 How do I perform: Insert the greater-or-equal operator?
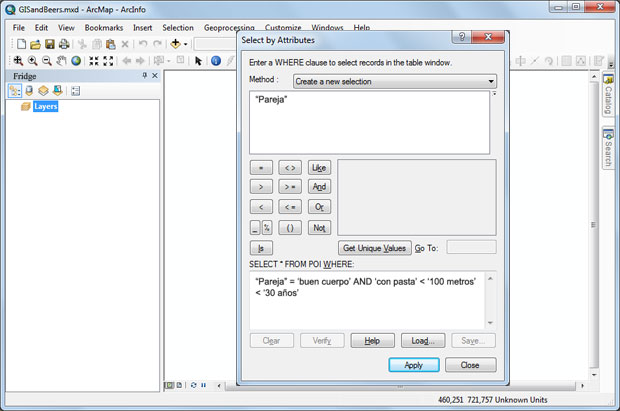(x=290, y=187)
